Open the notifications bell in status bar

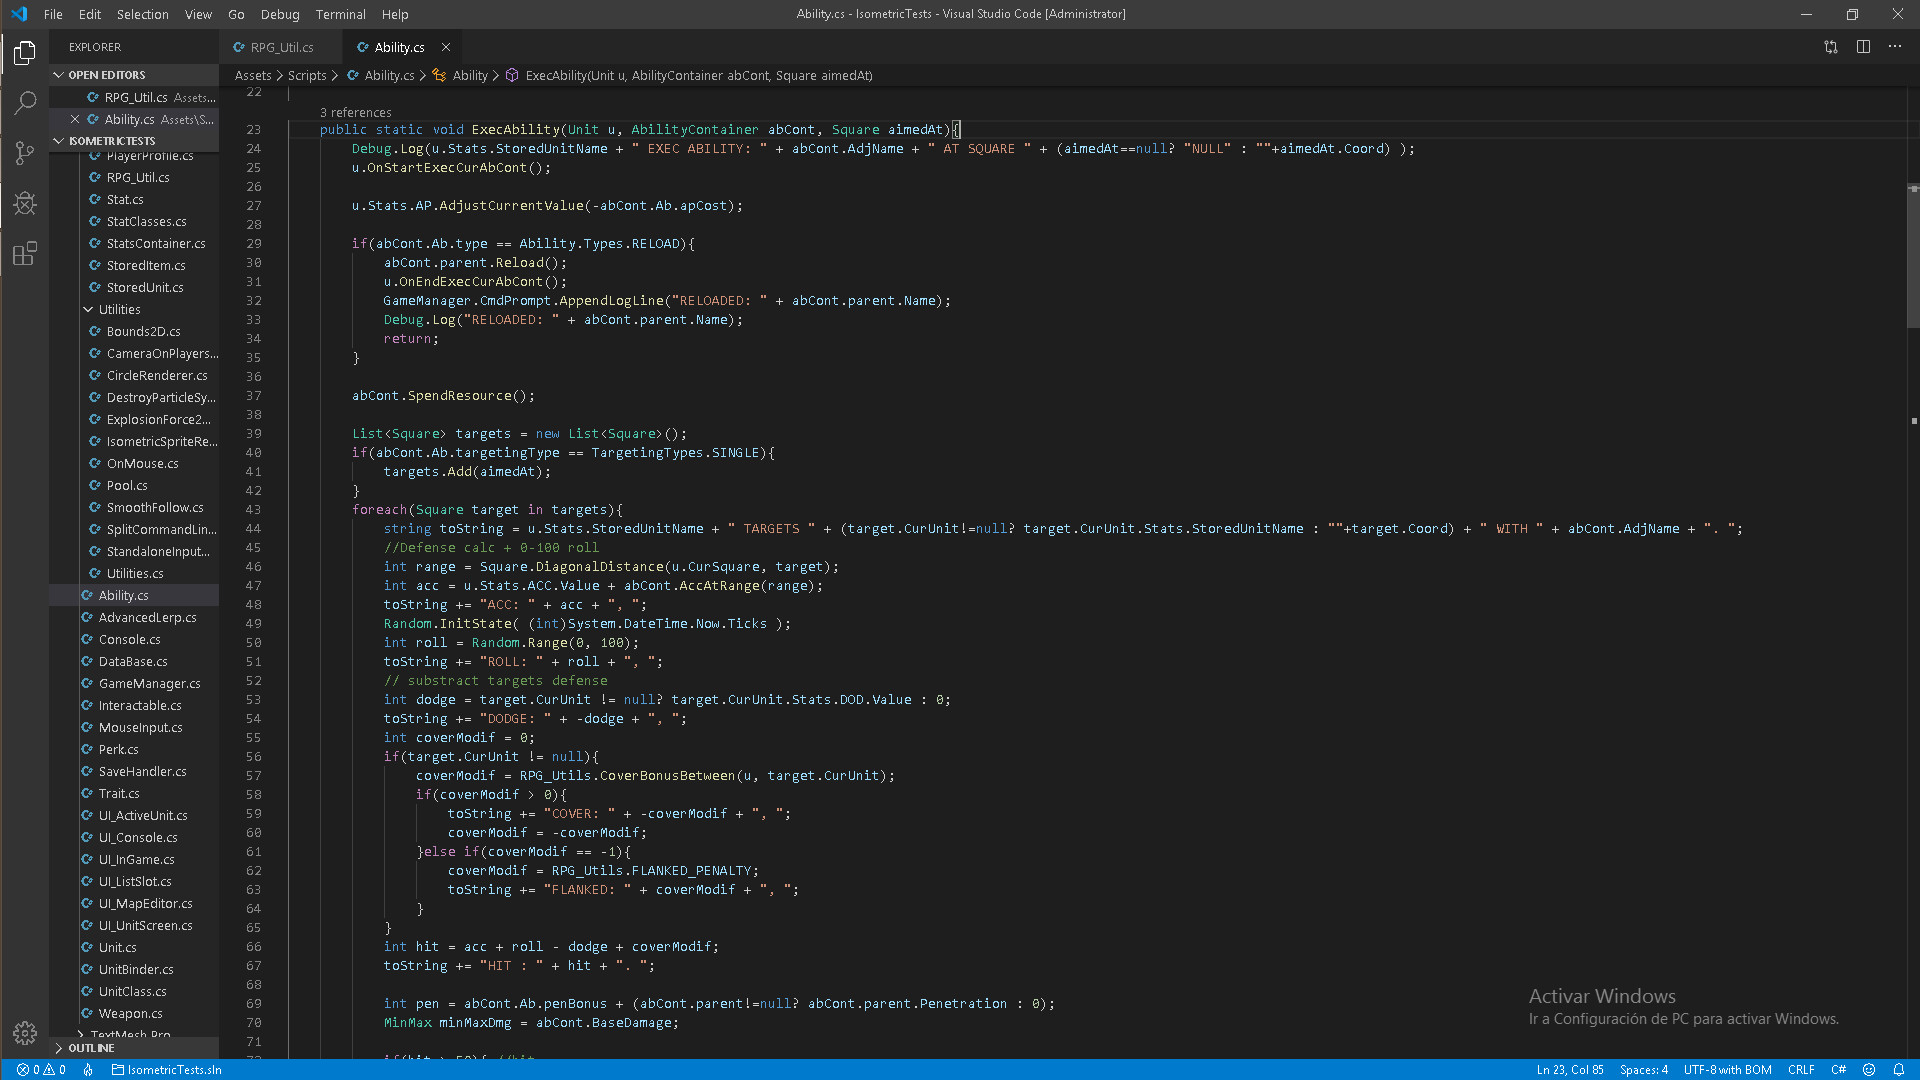tap(1899, 1069)
